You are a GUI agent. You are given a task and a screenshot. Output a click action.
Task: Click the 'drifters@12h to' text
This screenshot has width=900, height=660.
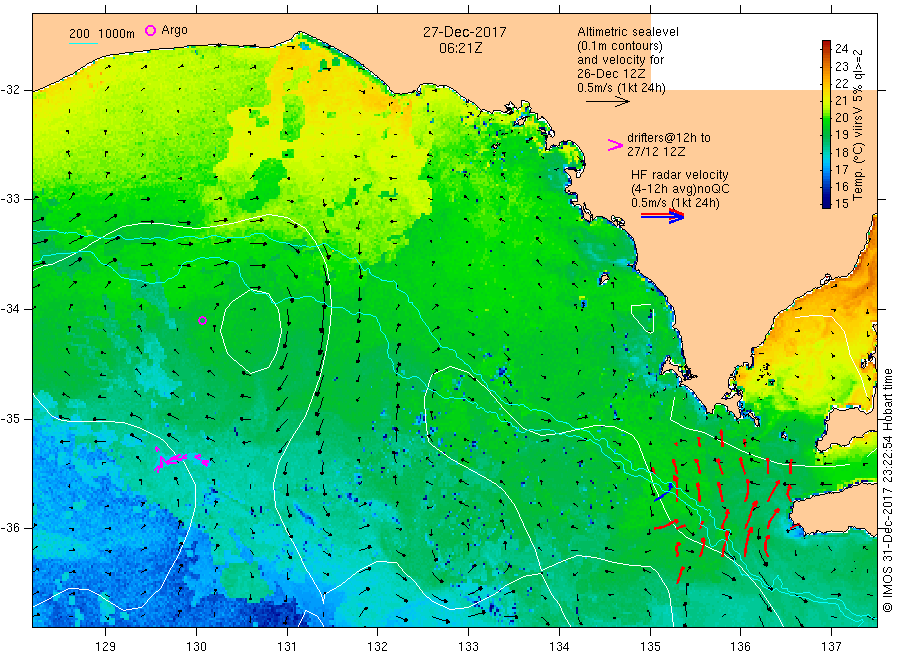pyautogui.click(x=669, y=138)
